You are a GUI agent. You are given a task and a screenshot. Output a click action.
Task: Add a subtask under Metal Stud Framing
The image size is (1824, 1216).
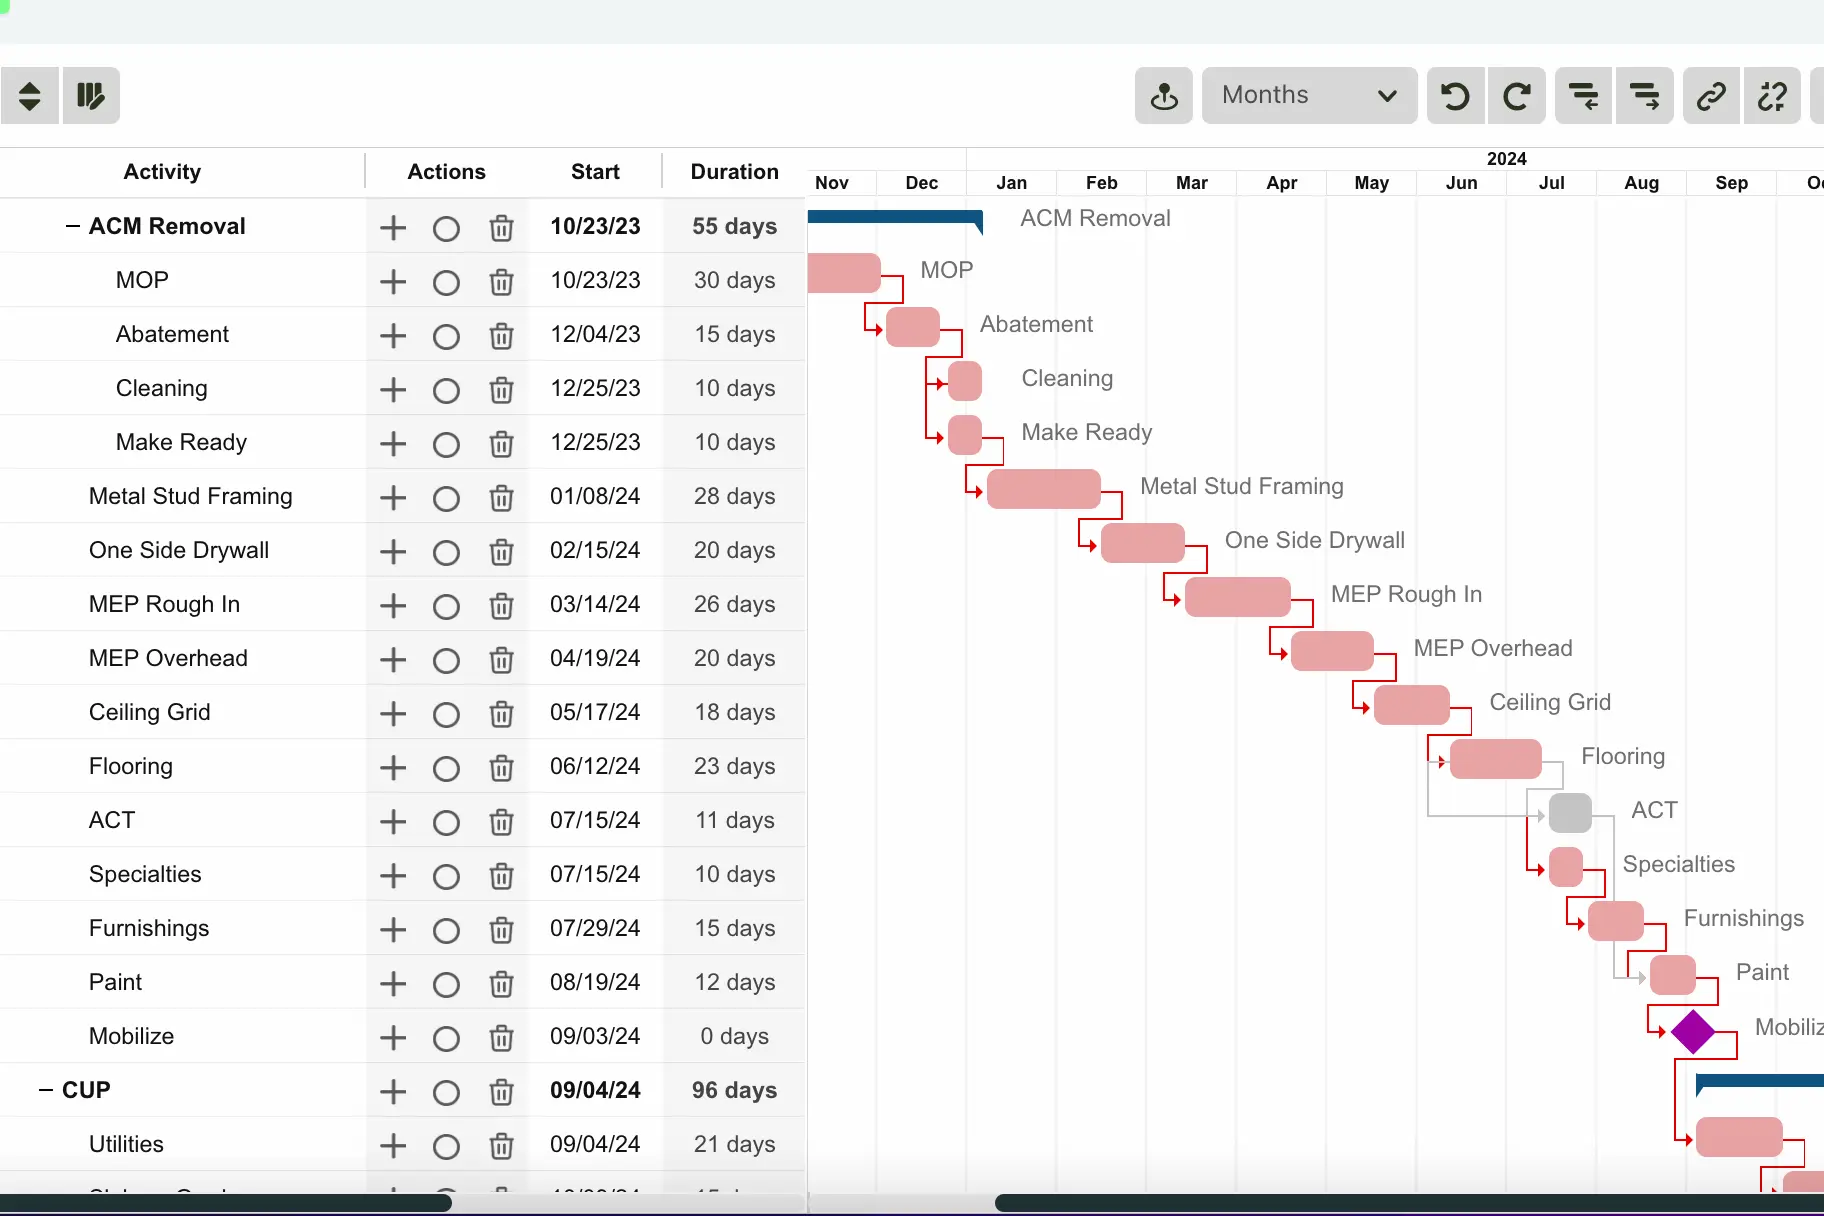coord(392,497)
